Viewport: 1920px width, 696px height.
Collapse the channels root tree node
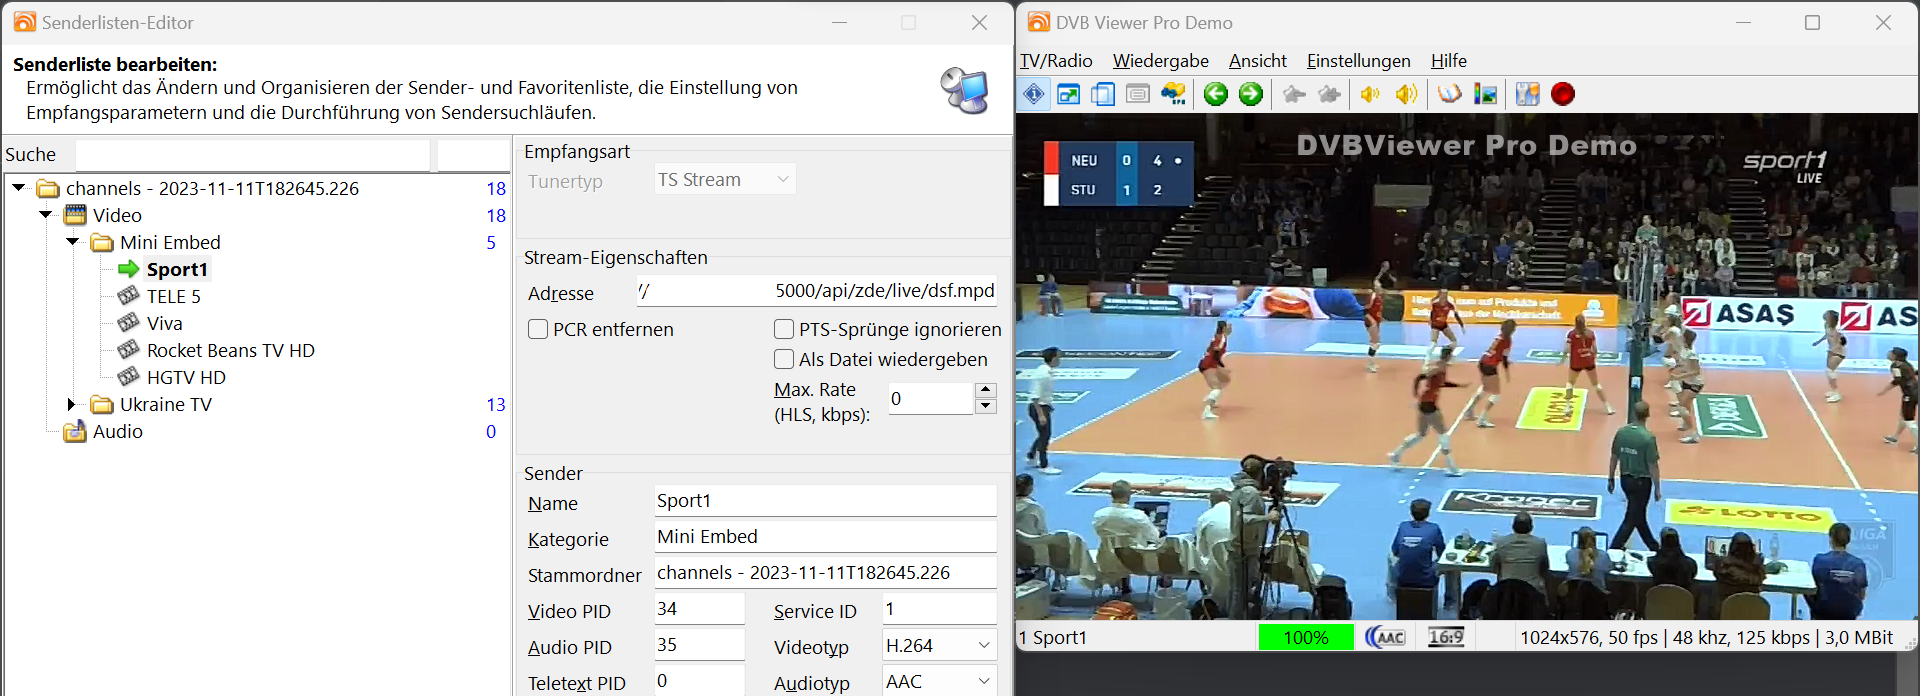(19, 188)
